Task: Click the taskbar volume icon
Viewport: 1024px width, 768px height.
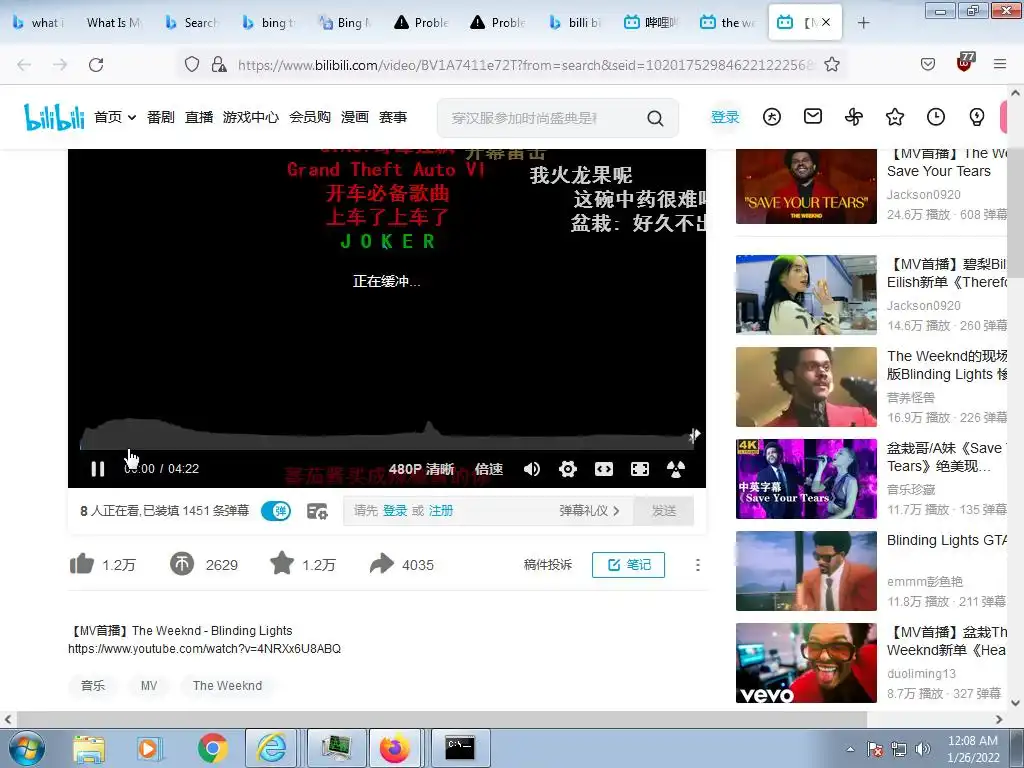Action: [922, 749]
